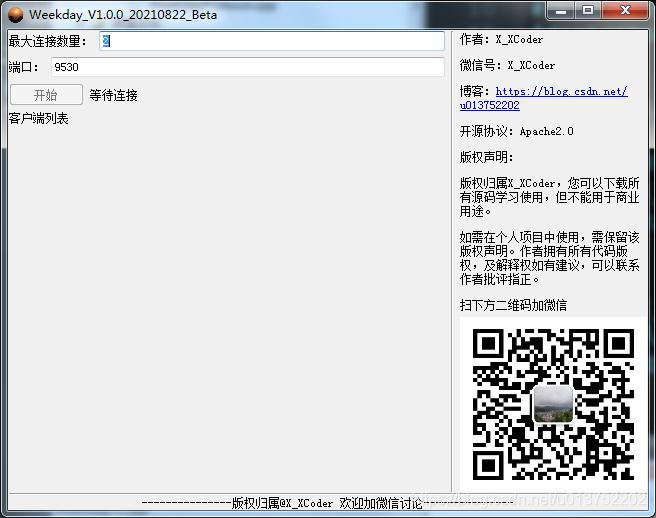
Task: Click the 最大连接数量 label
Action: [48, 41]
